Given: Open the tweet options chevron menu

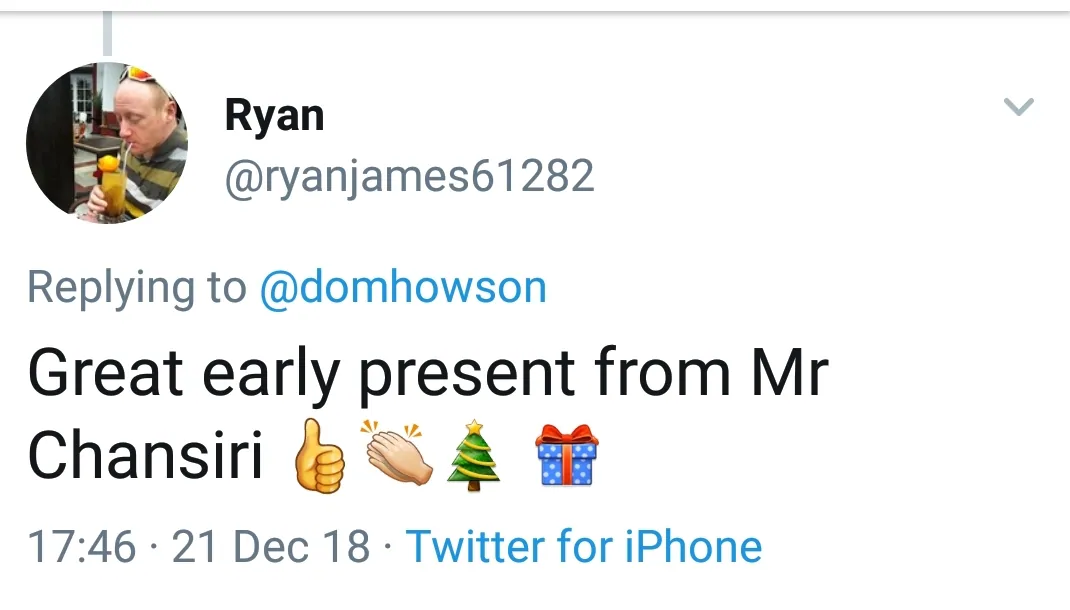Looking at the screenshot, I should pos(1018,106).
